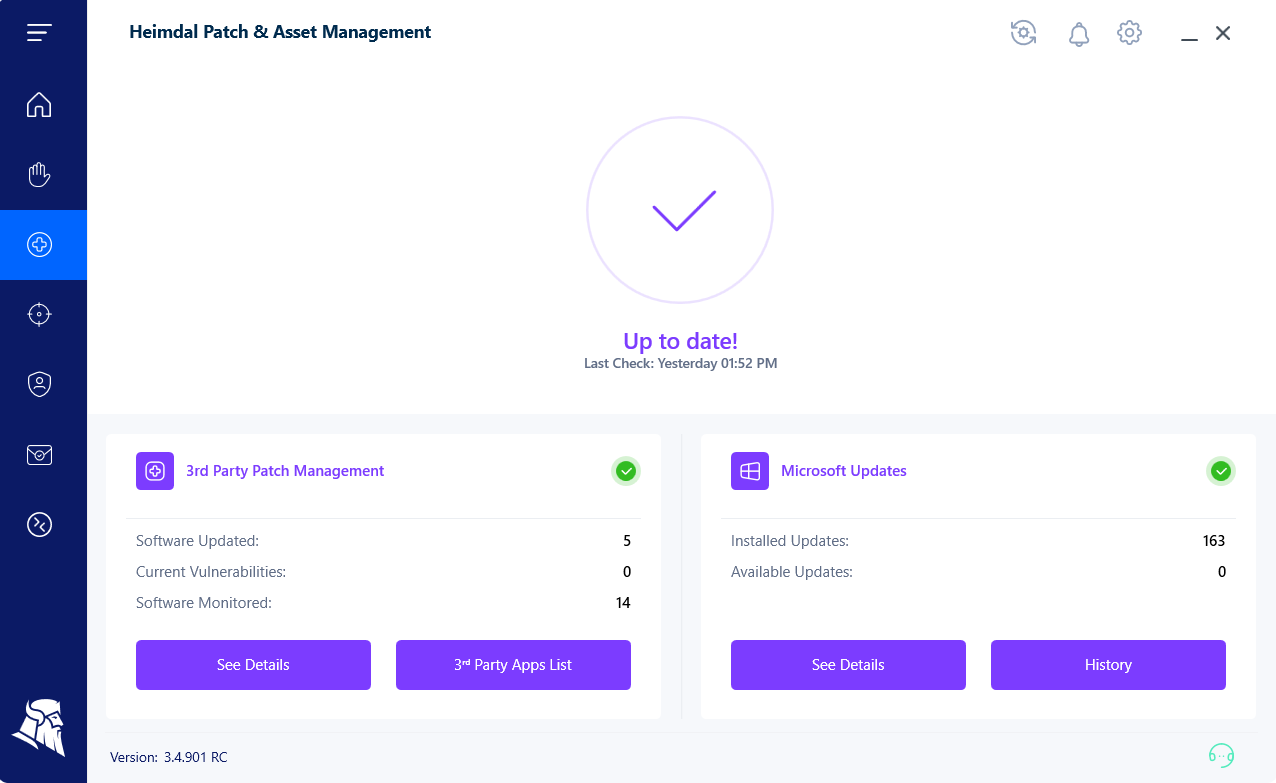Open the hand-icon module in the sidebar

[39, 175]
